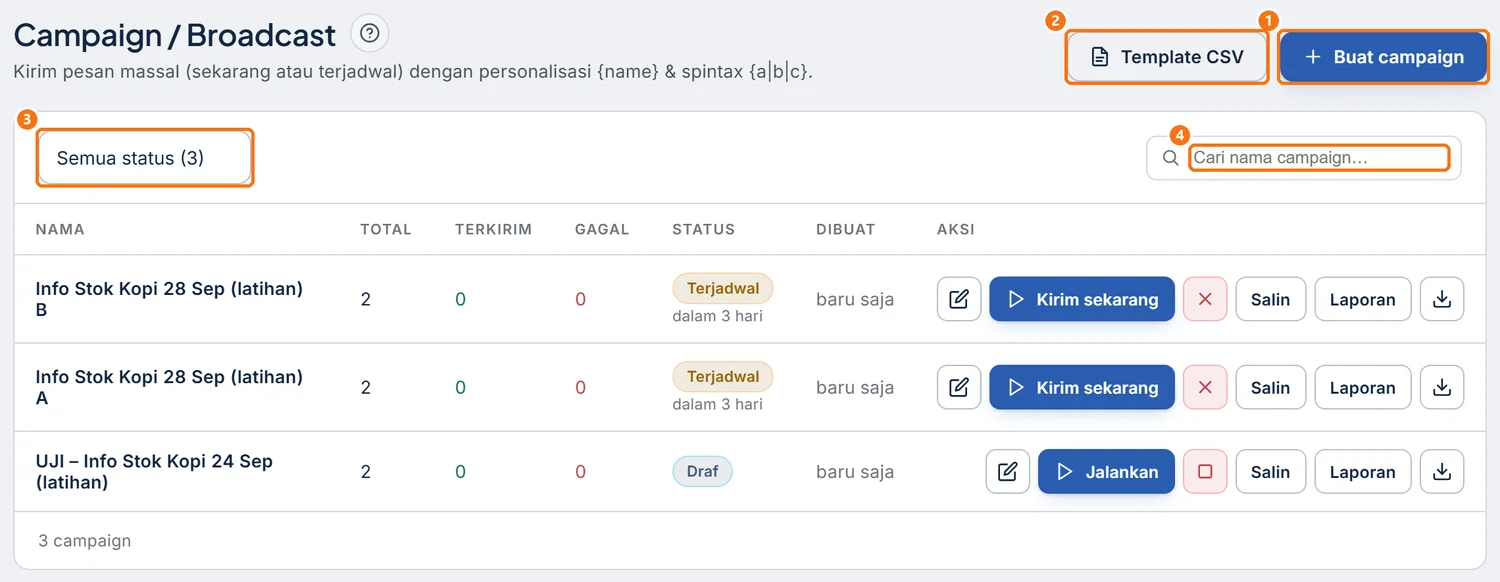Viewport: 1500px width, 582px height.
Task: Open Laporan for latihan B campaign
Action: pyautogui.click(x=1362, y=299)
